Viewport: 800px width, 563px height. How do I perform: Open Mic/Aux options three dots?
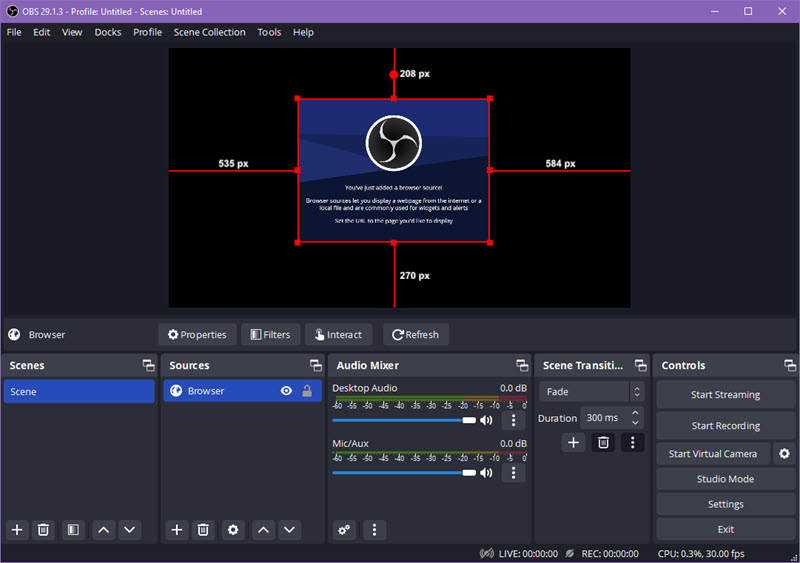(x=513, y=473)
